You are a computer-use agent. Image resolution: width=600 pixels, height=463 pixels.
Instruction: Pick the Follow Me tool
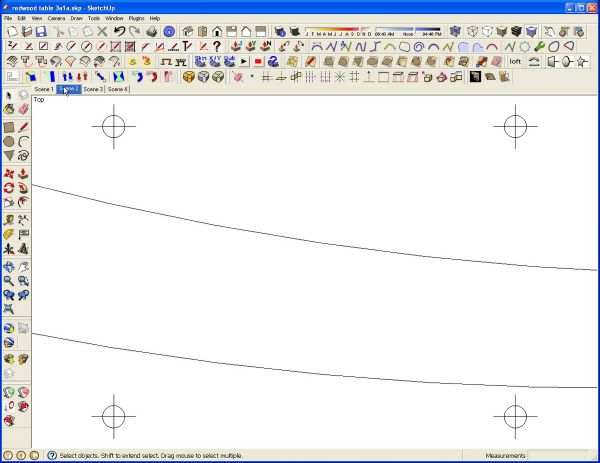tap(23, 188)
